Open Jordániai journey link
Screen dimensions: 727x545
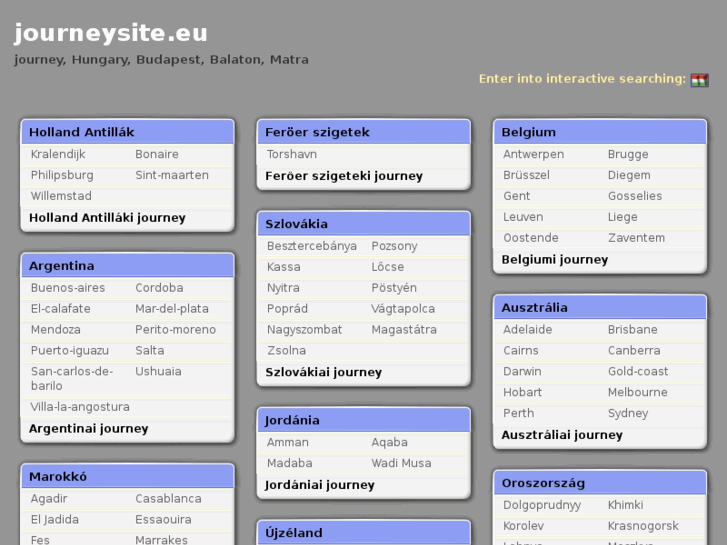coord(320,485)
